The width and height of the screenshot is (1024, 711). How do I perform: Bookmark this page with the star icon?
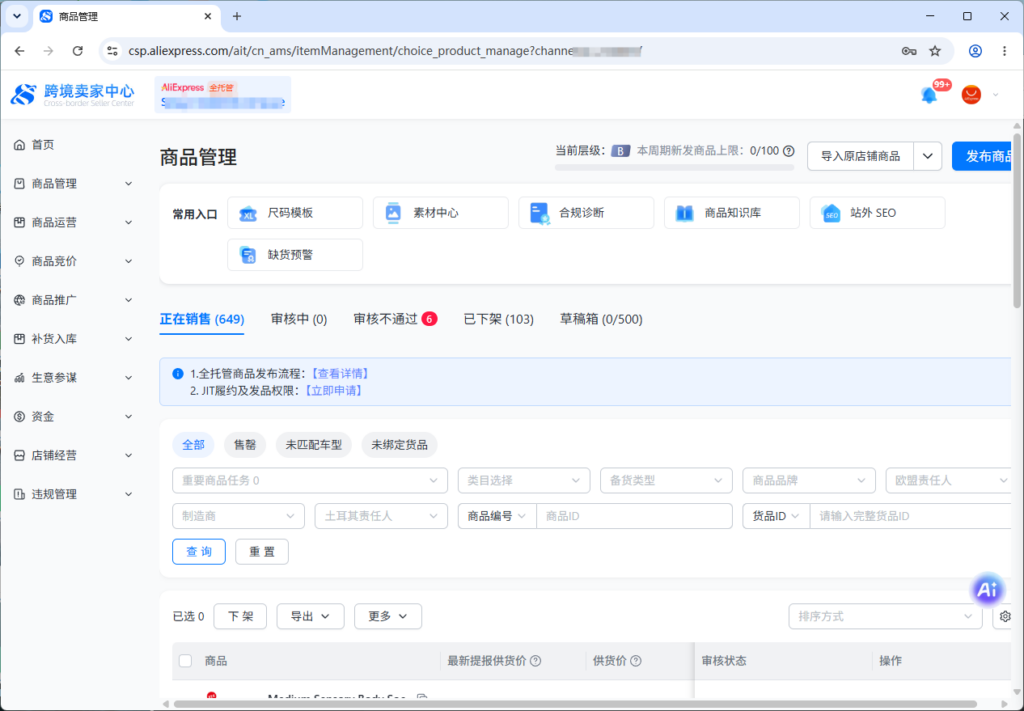(x=935, y=51)
